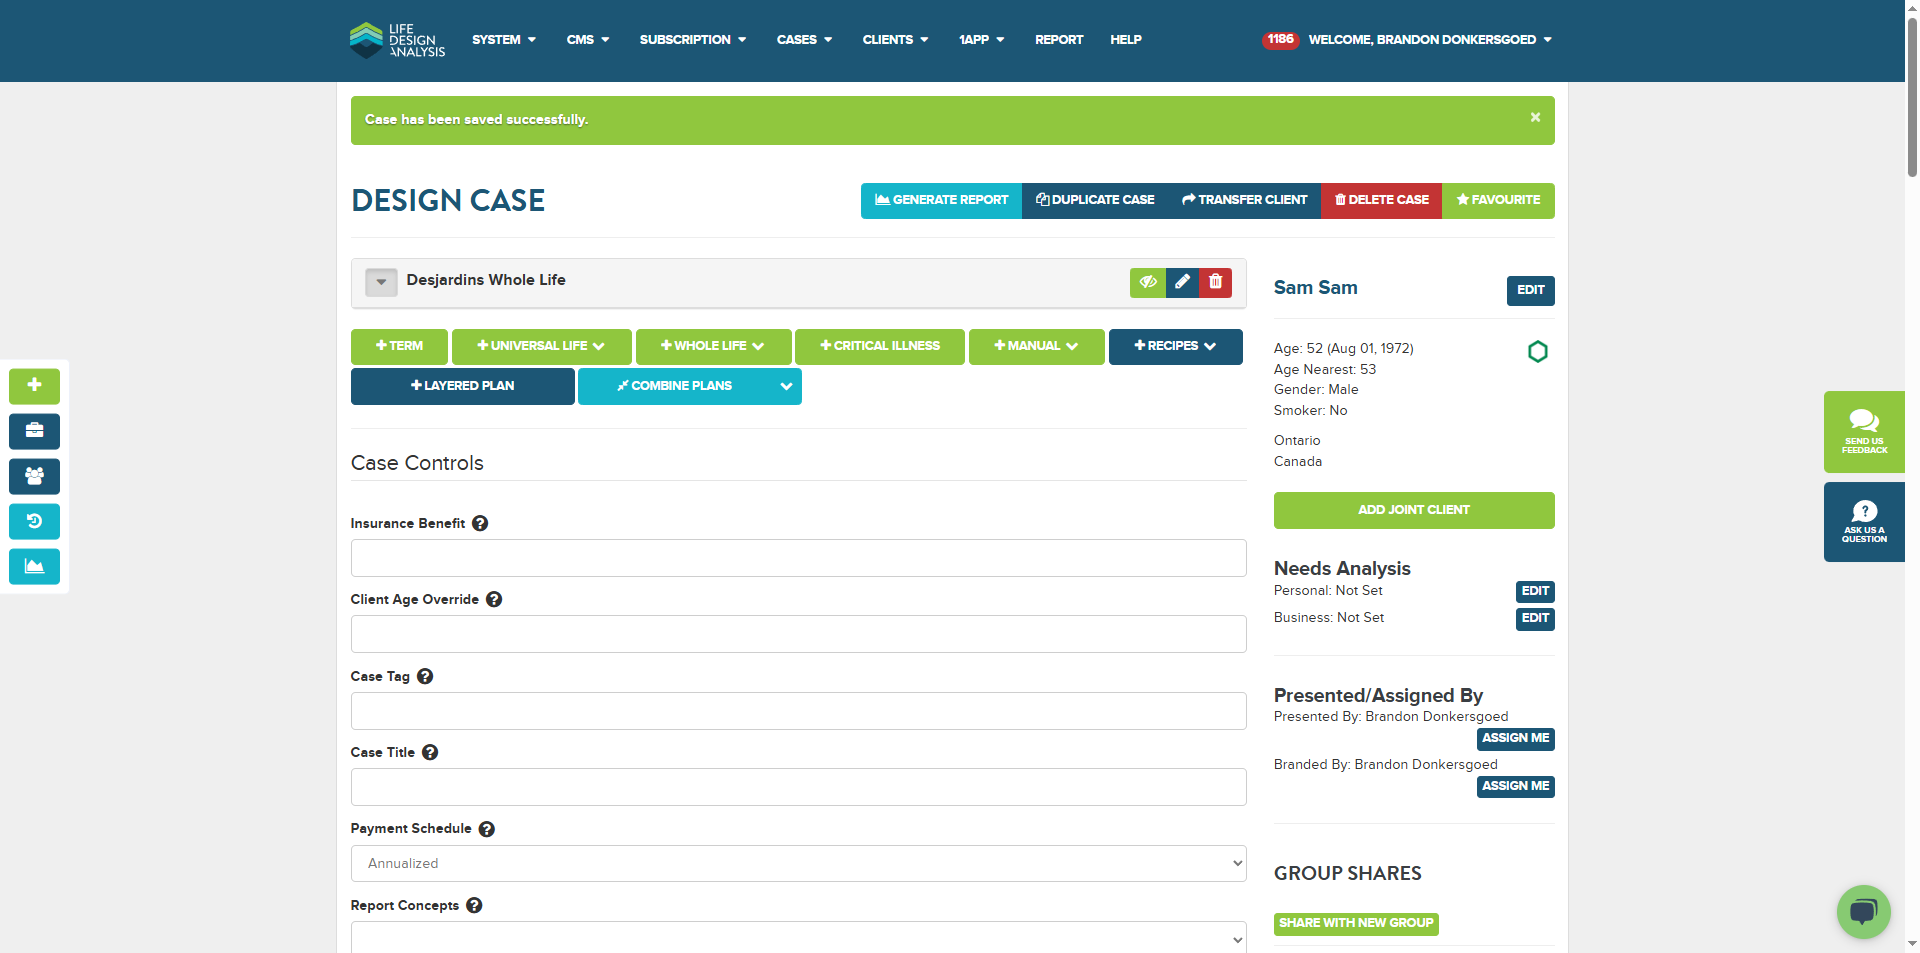
Task: Edit Desjardins Whole Life with pencil icon
Action: click(x=1182, y=282)
